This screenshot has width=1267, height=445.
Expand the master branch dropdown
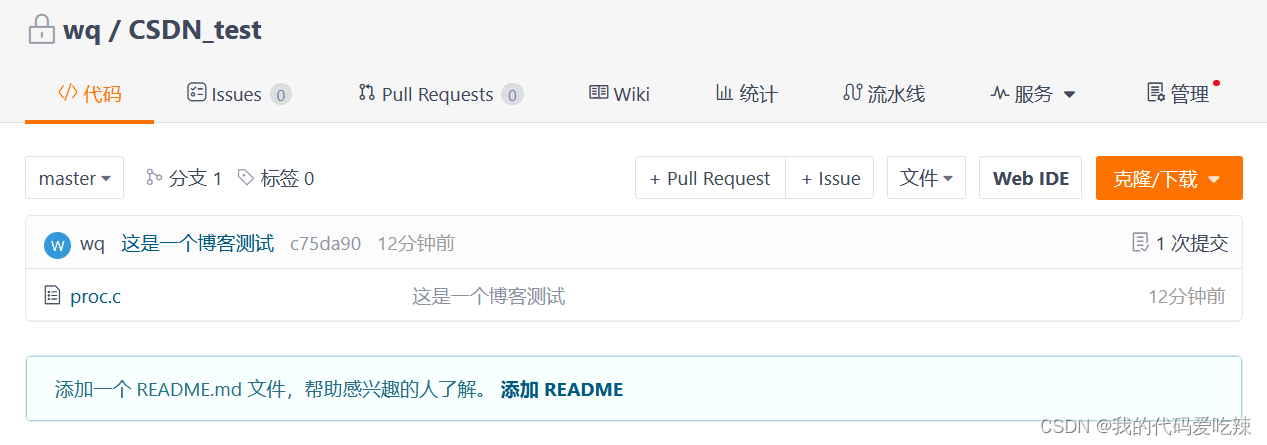coord(74,178)
